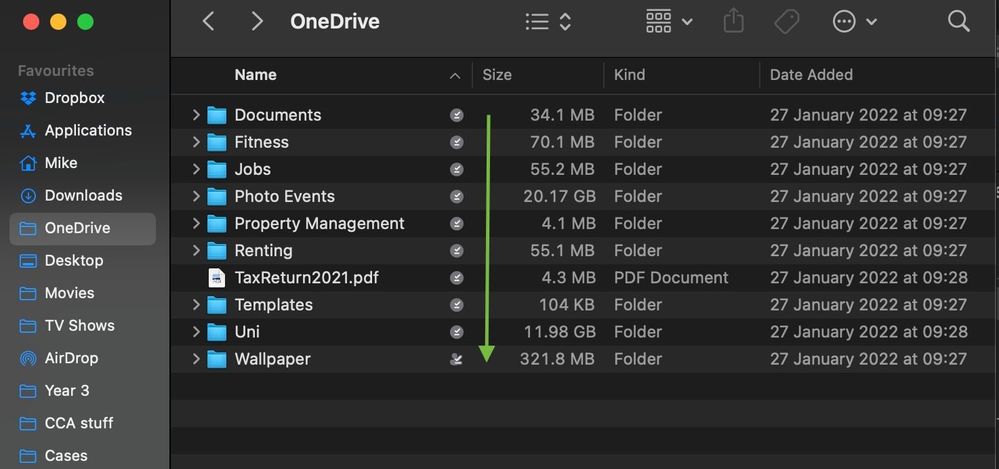Sort by the Size column header
Screen dimensions: 999x469
[497, 75]
